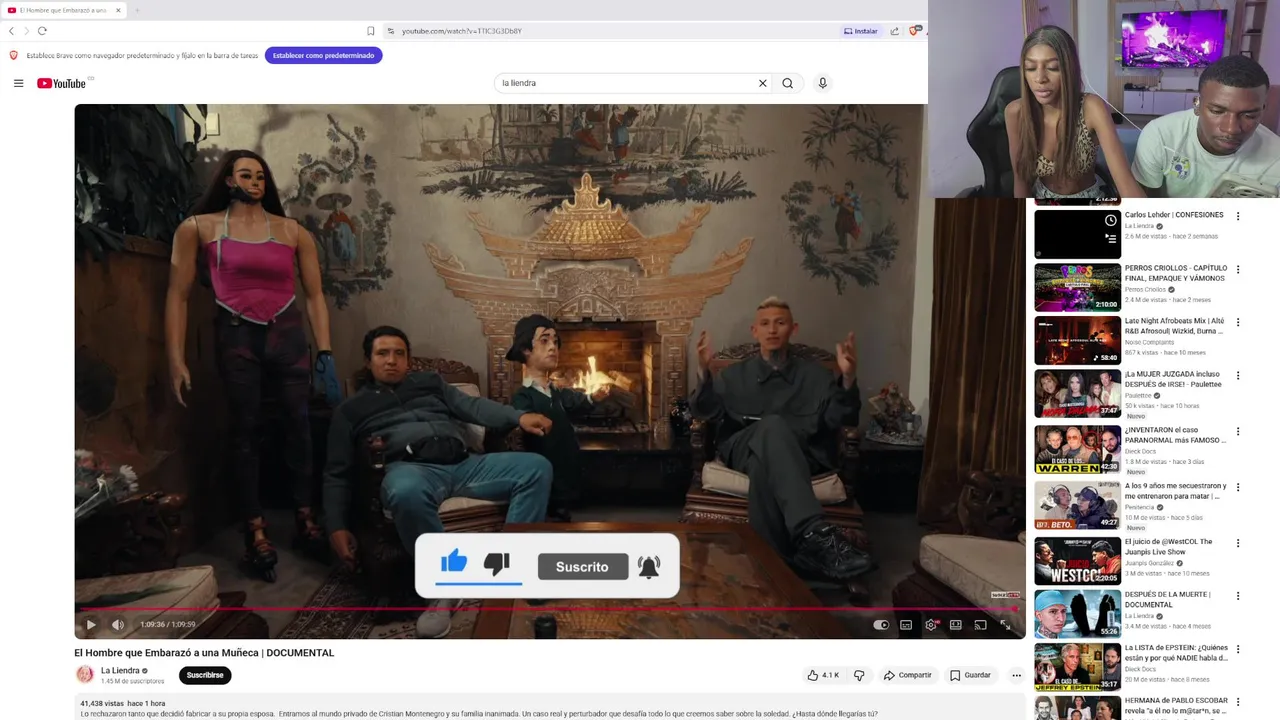Open a new browser tab
This screenshot has width=1280, height=720.
tap(137, 10)
